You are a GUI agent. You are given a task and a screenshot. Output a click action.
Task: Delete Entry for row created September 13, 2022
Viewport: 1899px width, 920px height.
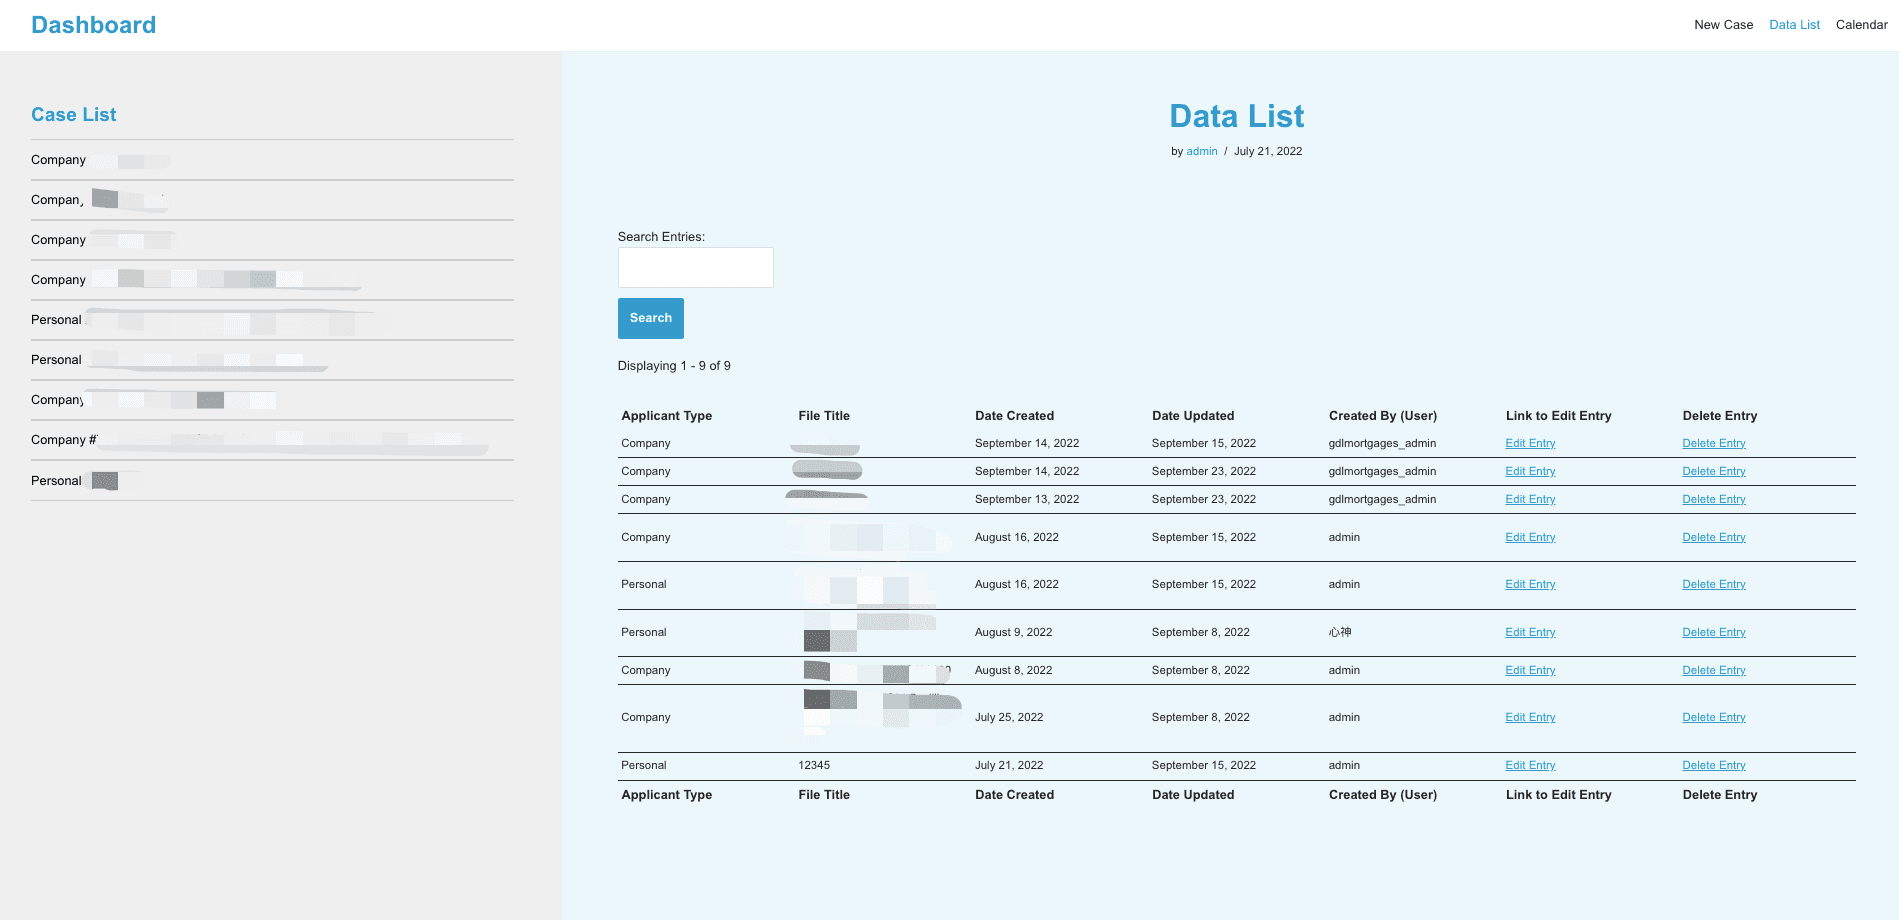tap(1713, 499)
